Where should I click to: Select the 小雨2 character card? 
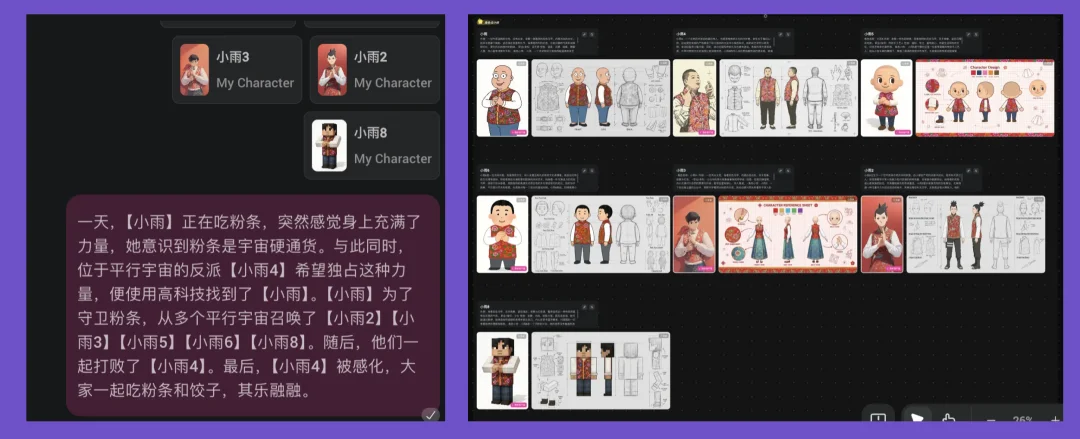(x=374, y=70)
